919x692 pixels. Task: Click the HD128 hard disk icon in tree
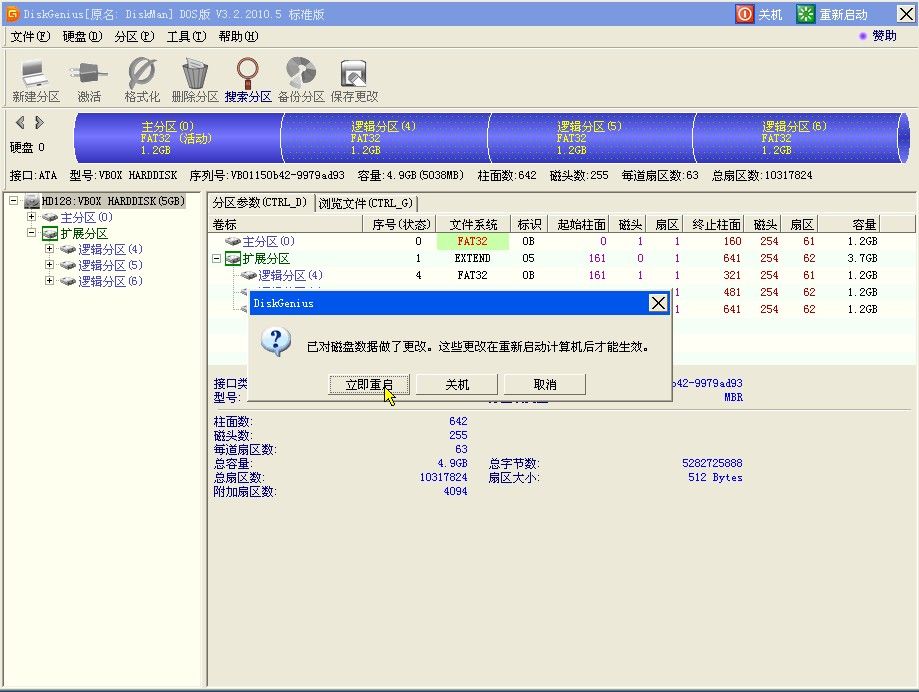point(32,202)
